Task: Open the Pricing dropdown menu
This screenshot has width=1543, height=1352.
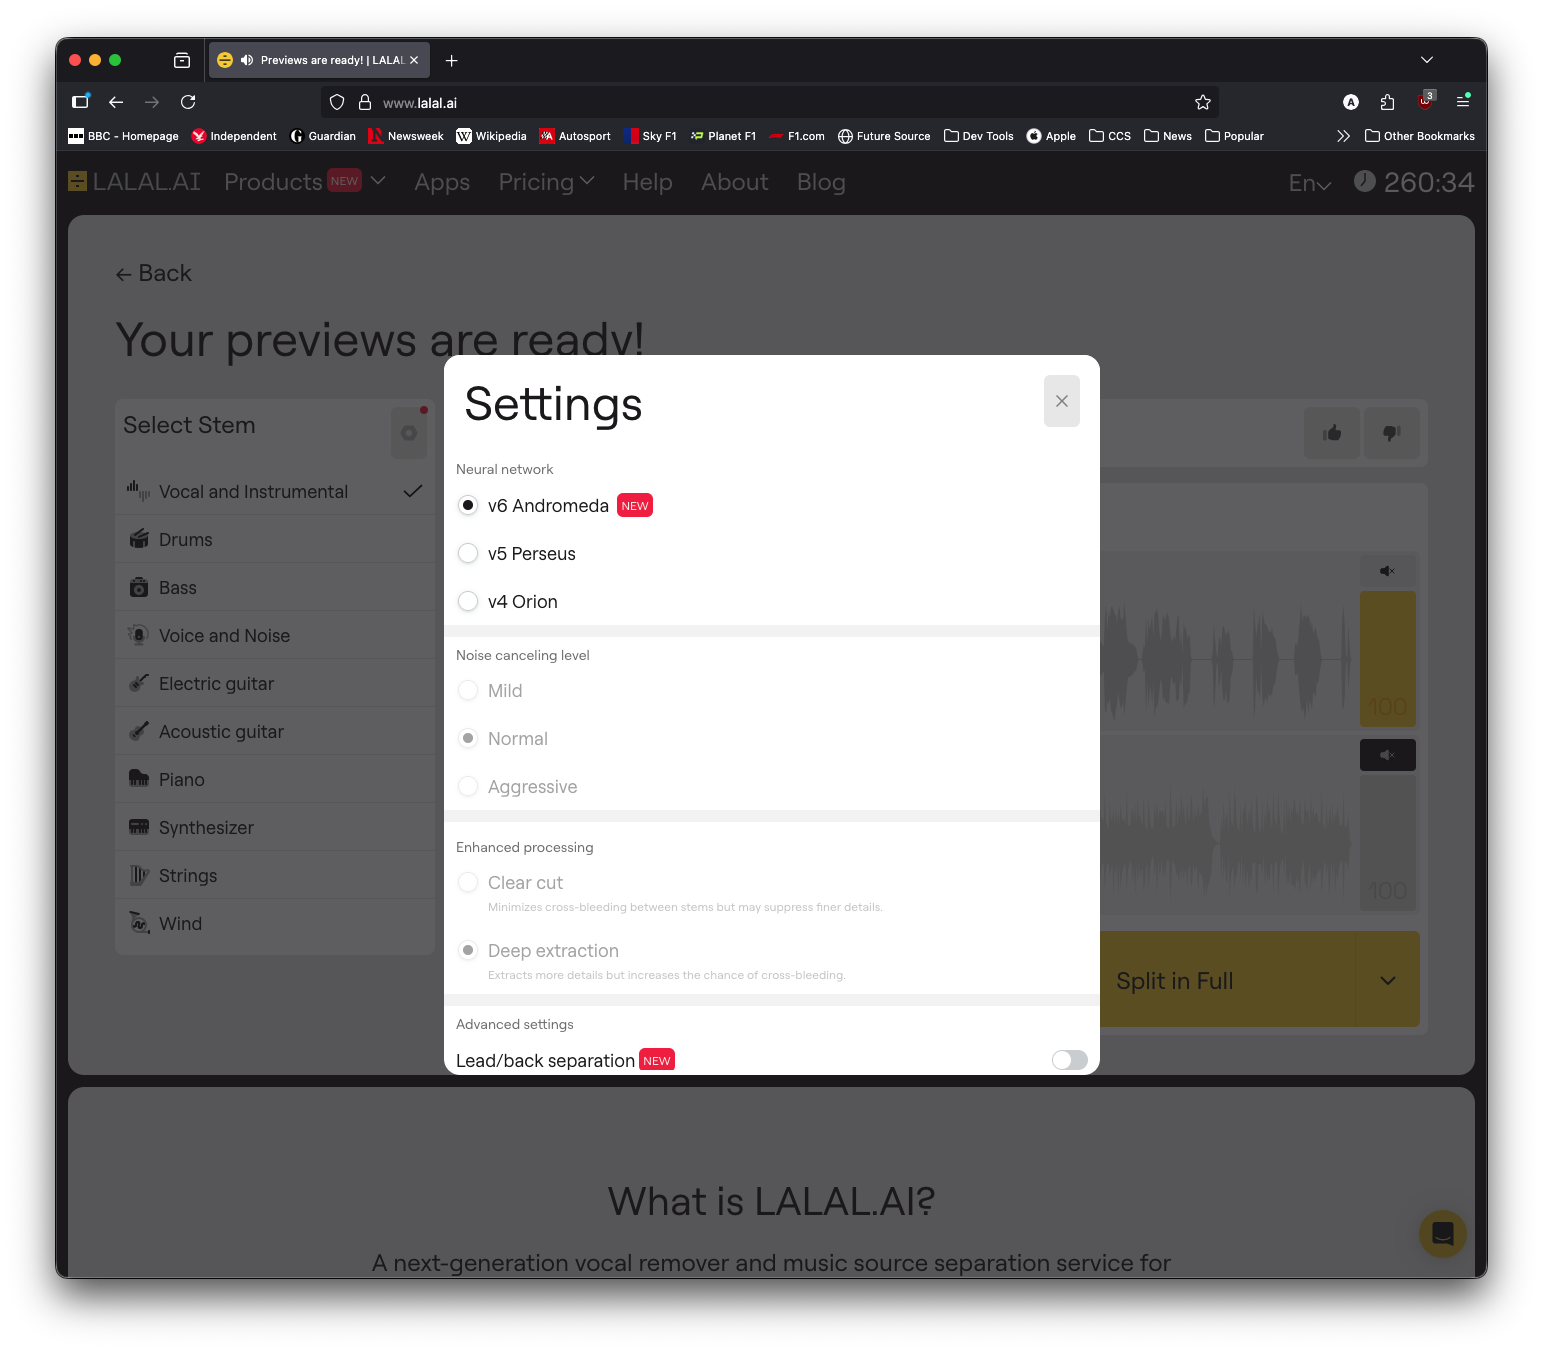Action: tap(546, 182)
